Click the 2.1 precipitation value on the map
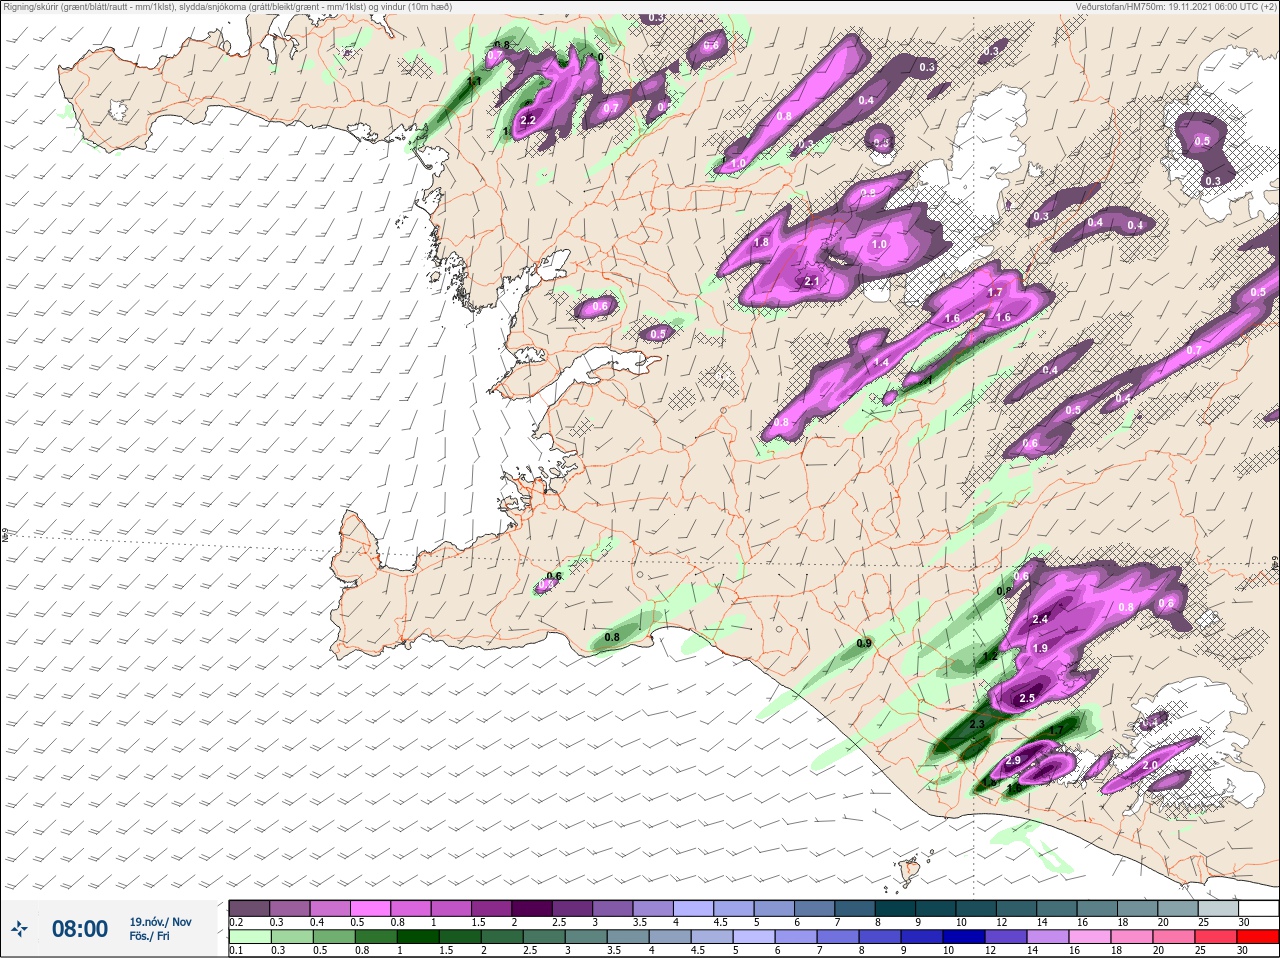 (811, 282)
